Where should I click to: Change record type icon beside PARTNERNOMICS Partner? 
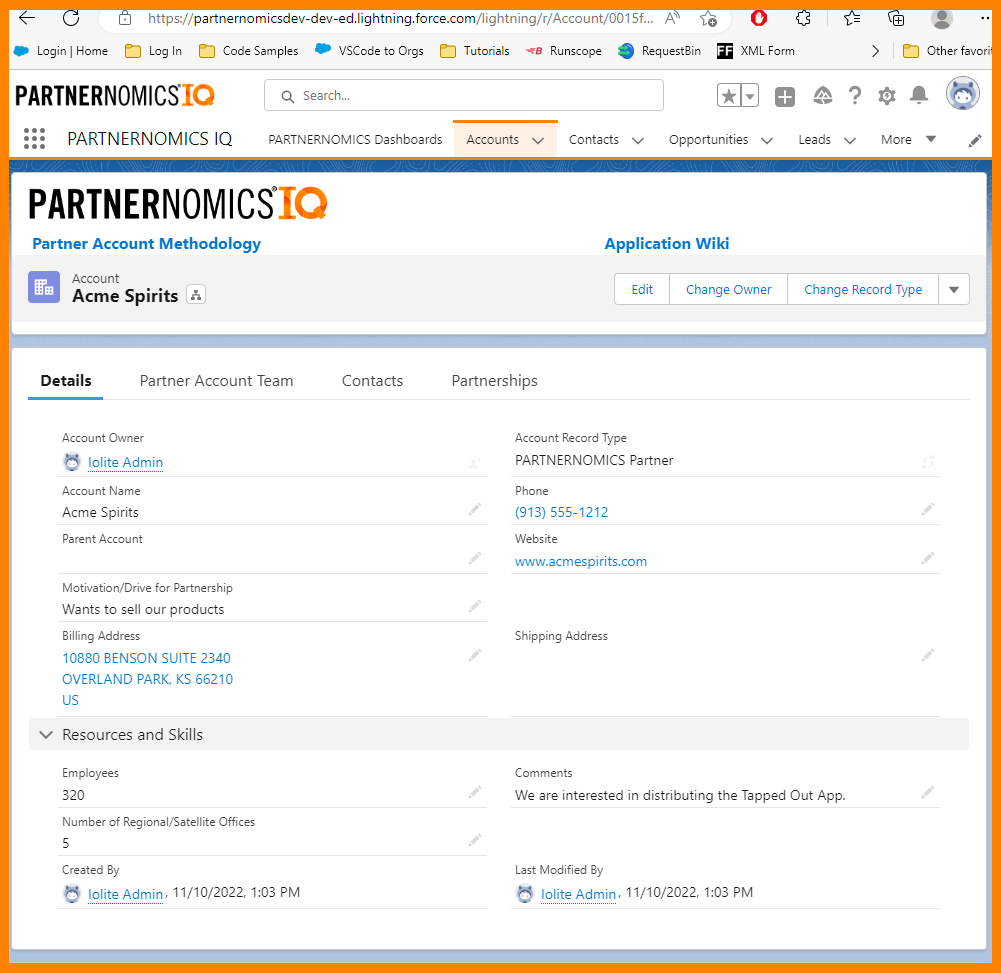point(928,462)
